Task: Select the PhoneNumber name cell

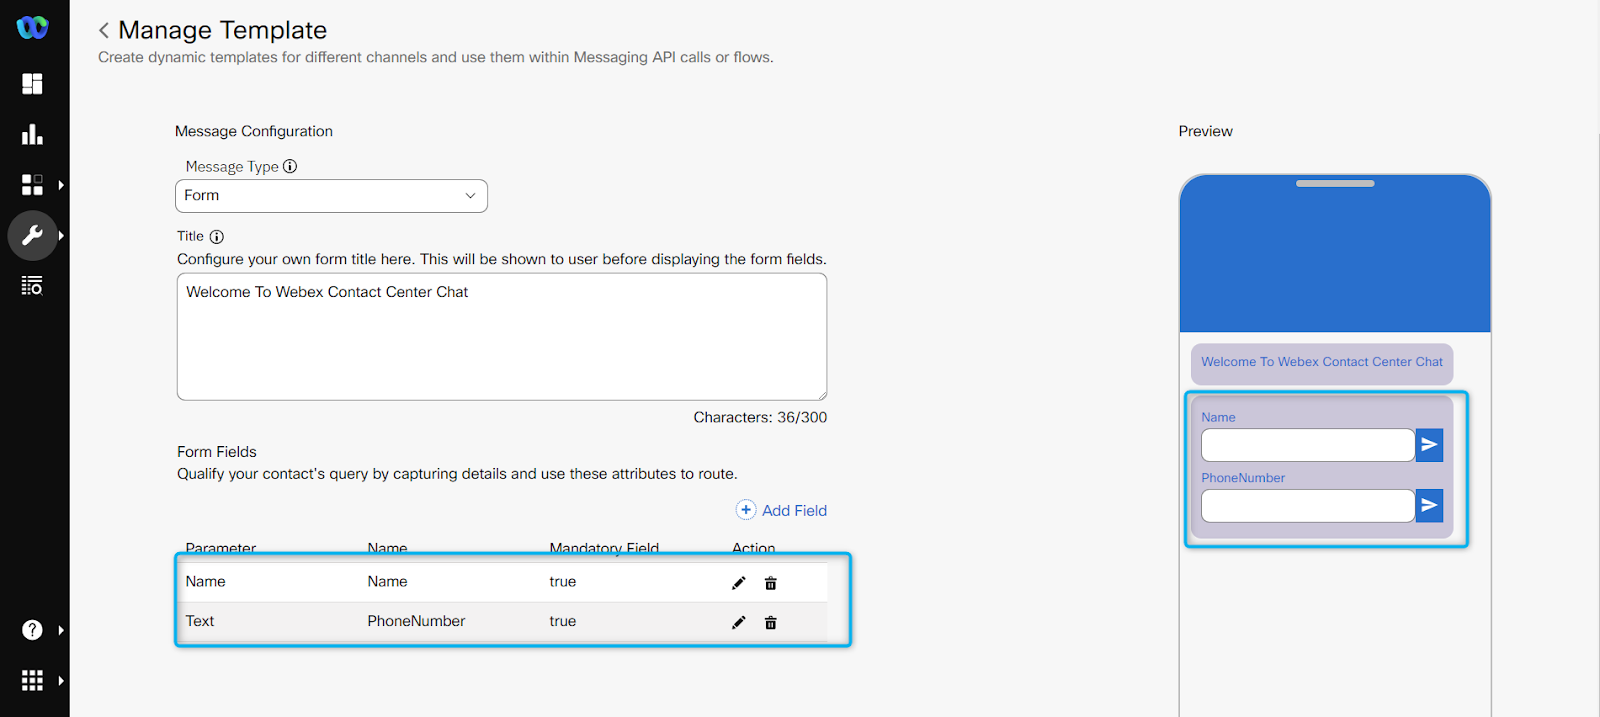Action: tap(416, 621)
